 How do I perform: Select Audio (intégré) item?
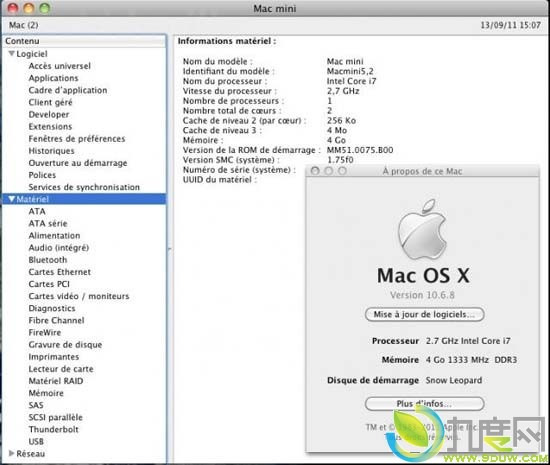59,248
